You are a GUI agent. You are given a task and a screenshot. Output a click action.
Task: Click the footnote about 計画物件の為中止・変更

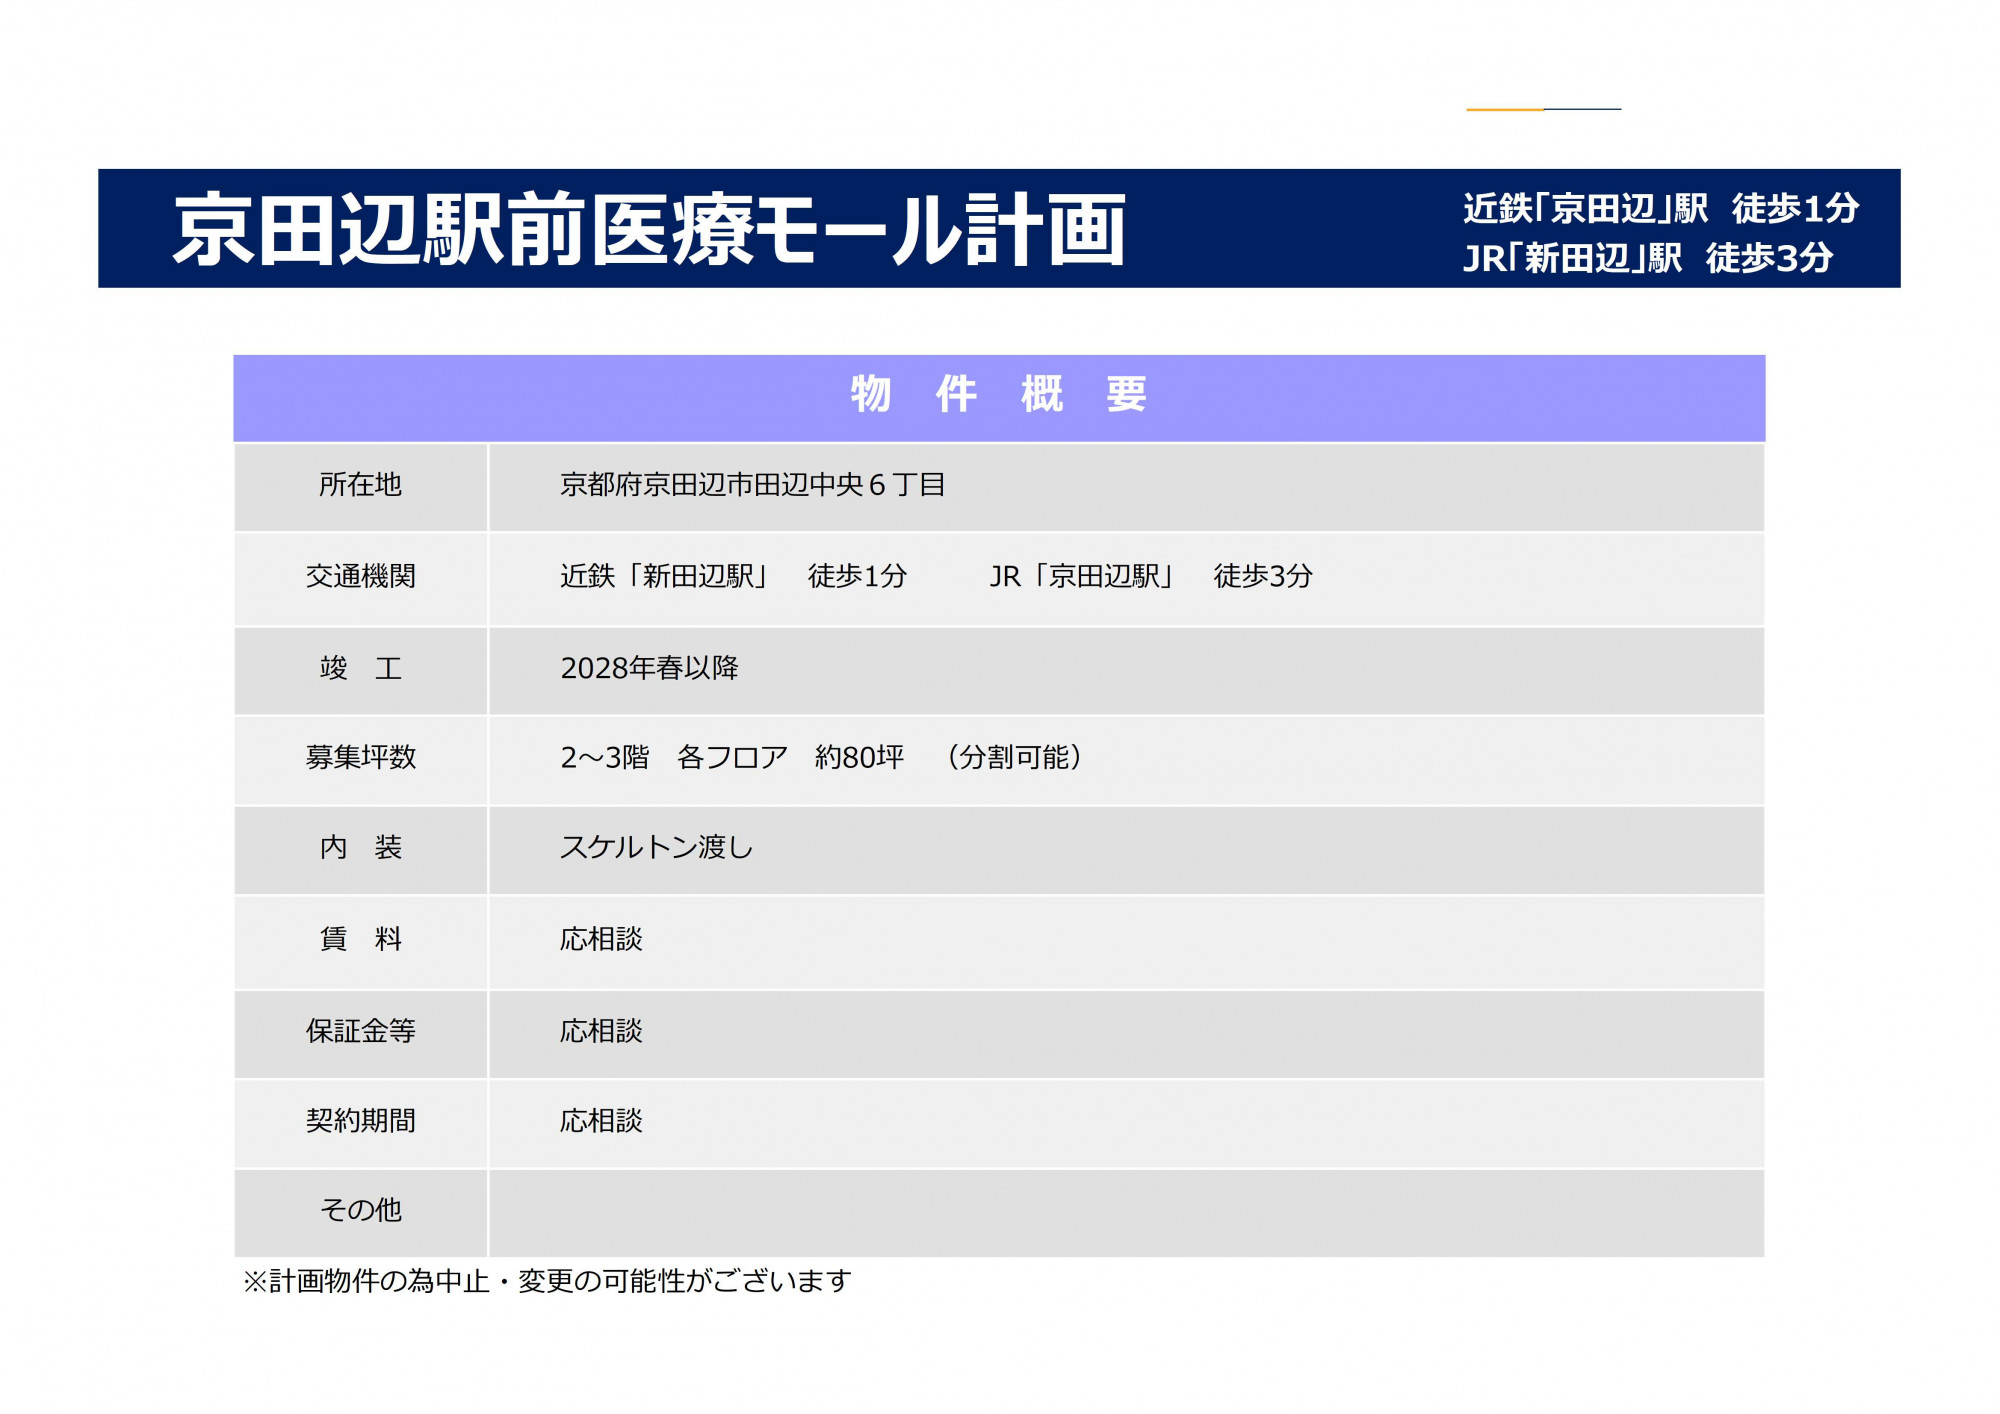click(x=547, y=1281)
